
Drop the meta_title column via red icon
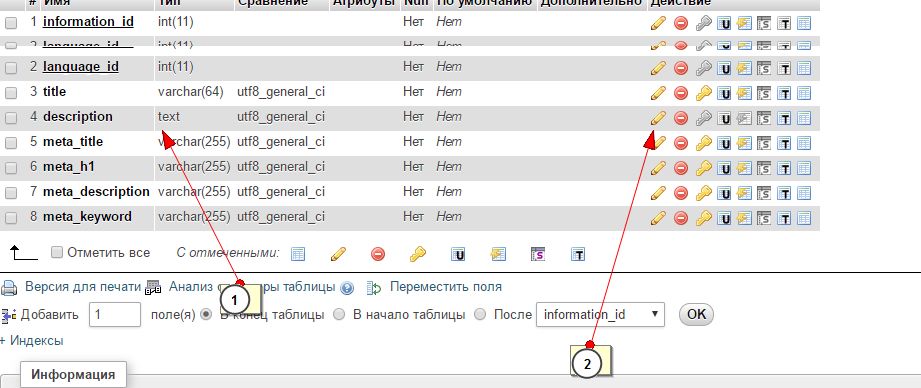click(x=681, y=143)
